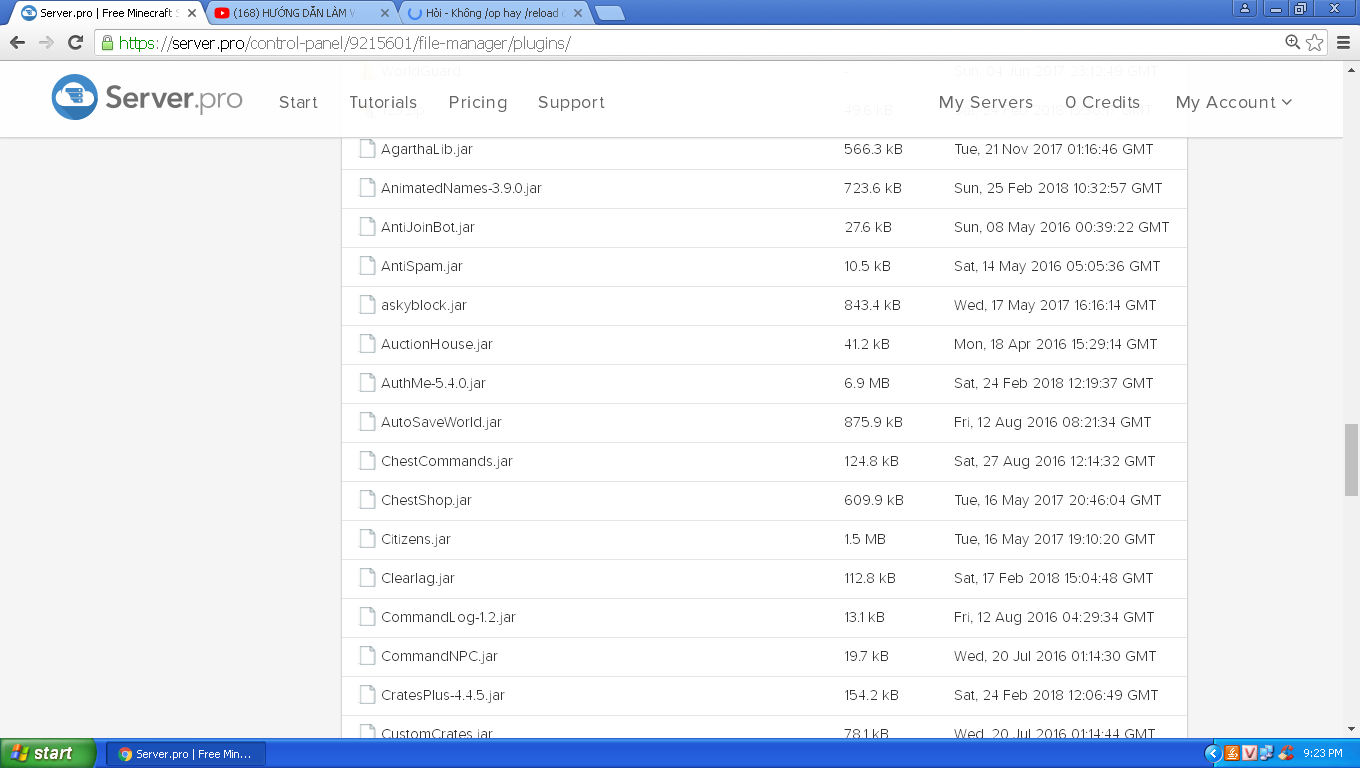This screenshot has width=1360, height=768.
Task: Open the Start menu item on Server.pro
Action: coord(298,102)
